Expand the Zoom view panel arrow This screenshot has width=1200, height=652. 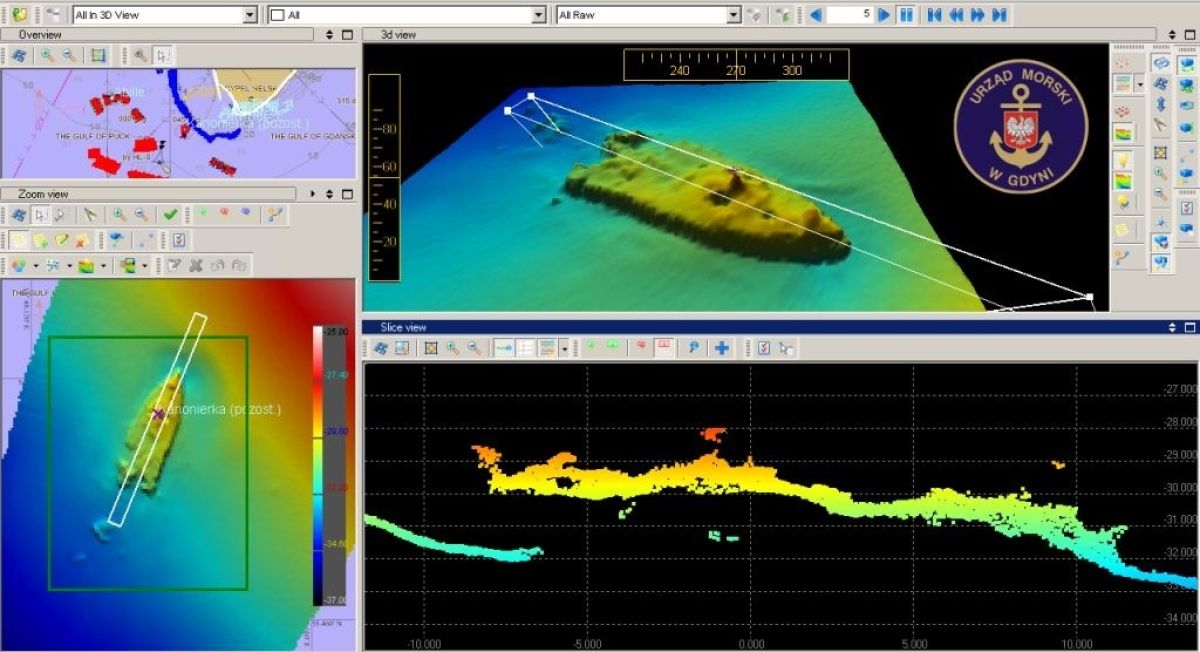(x=313, y=194)
